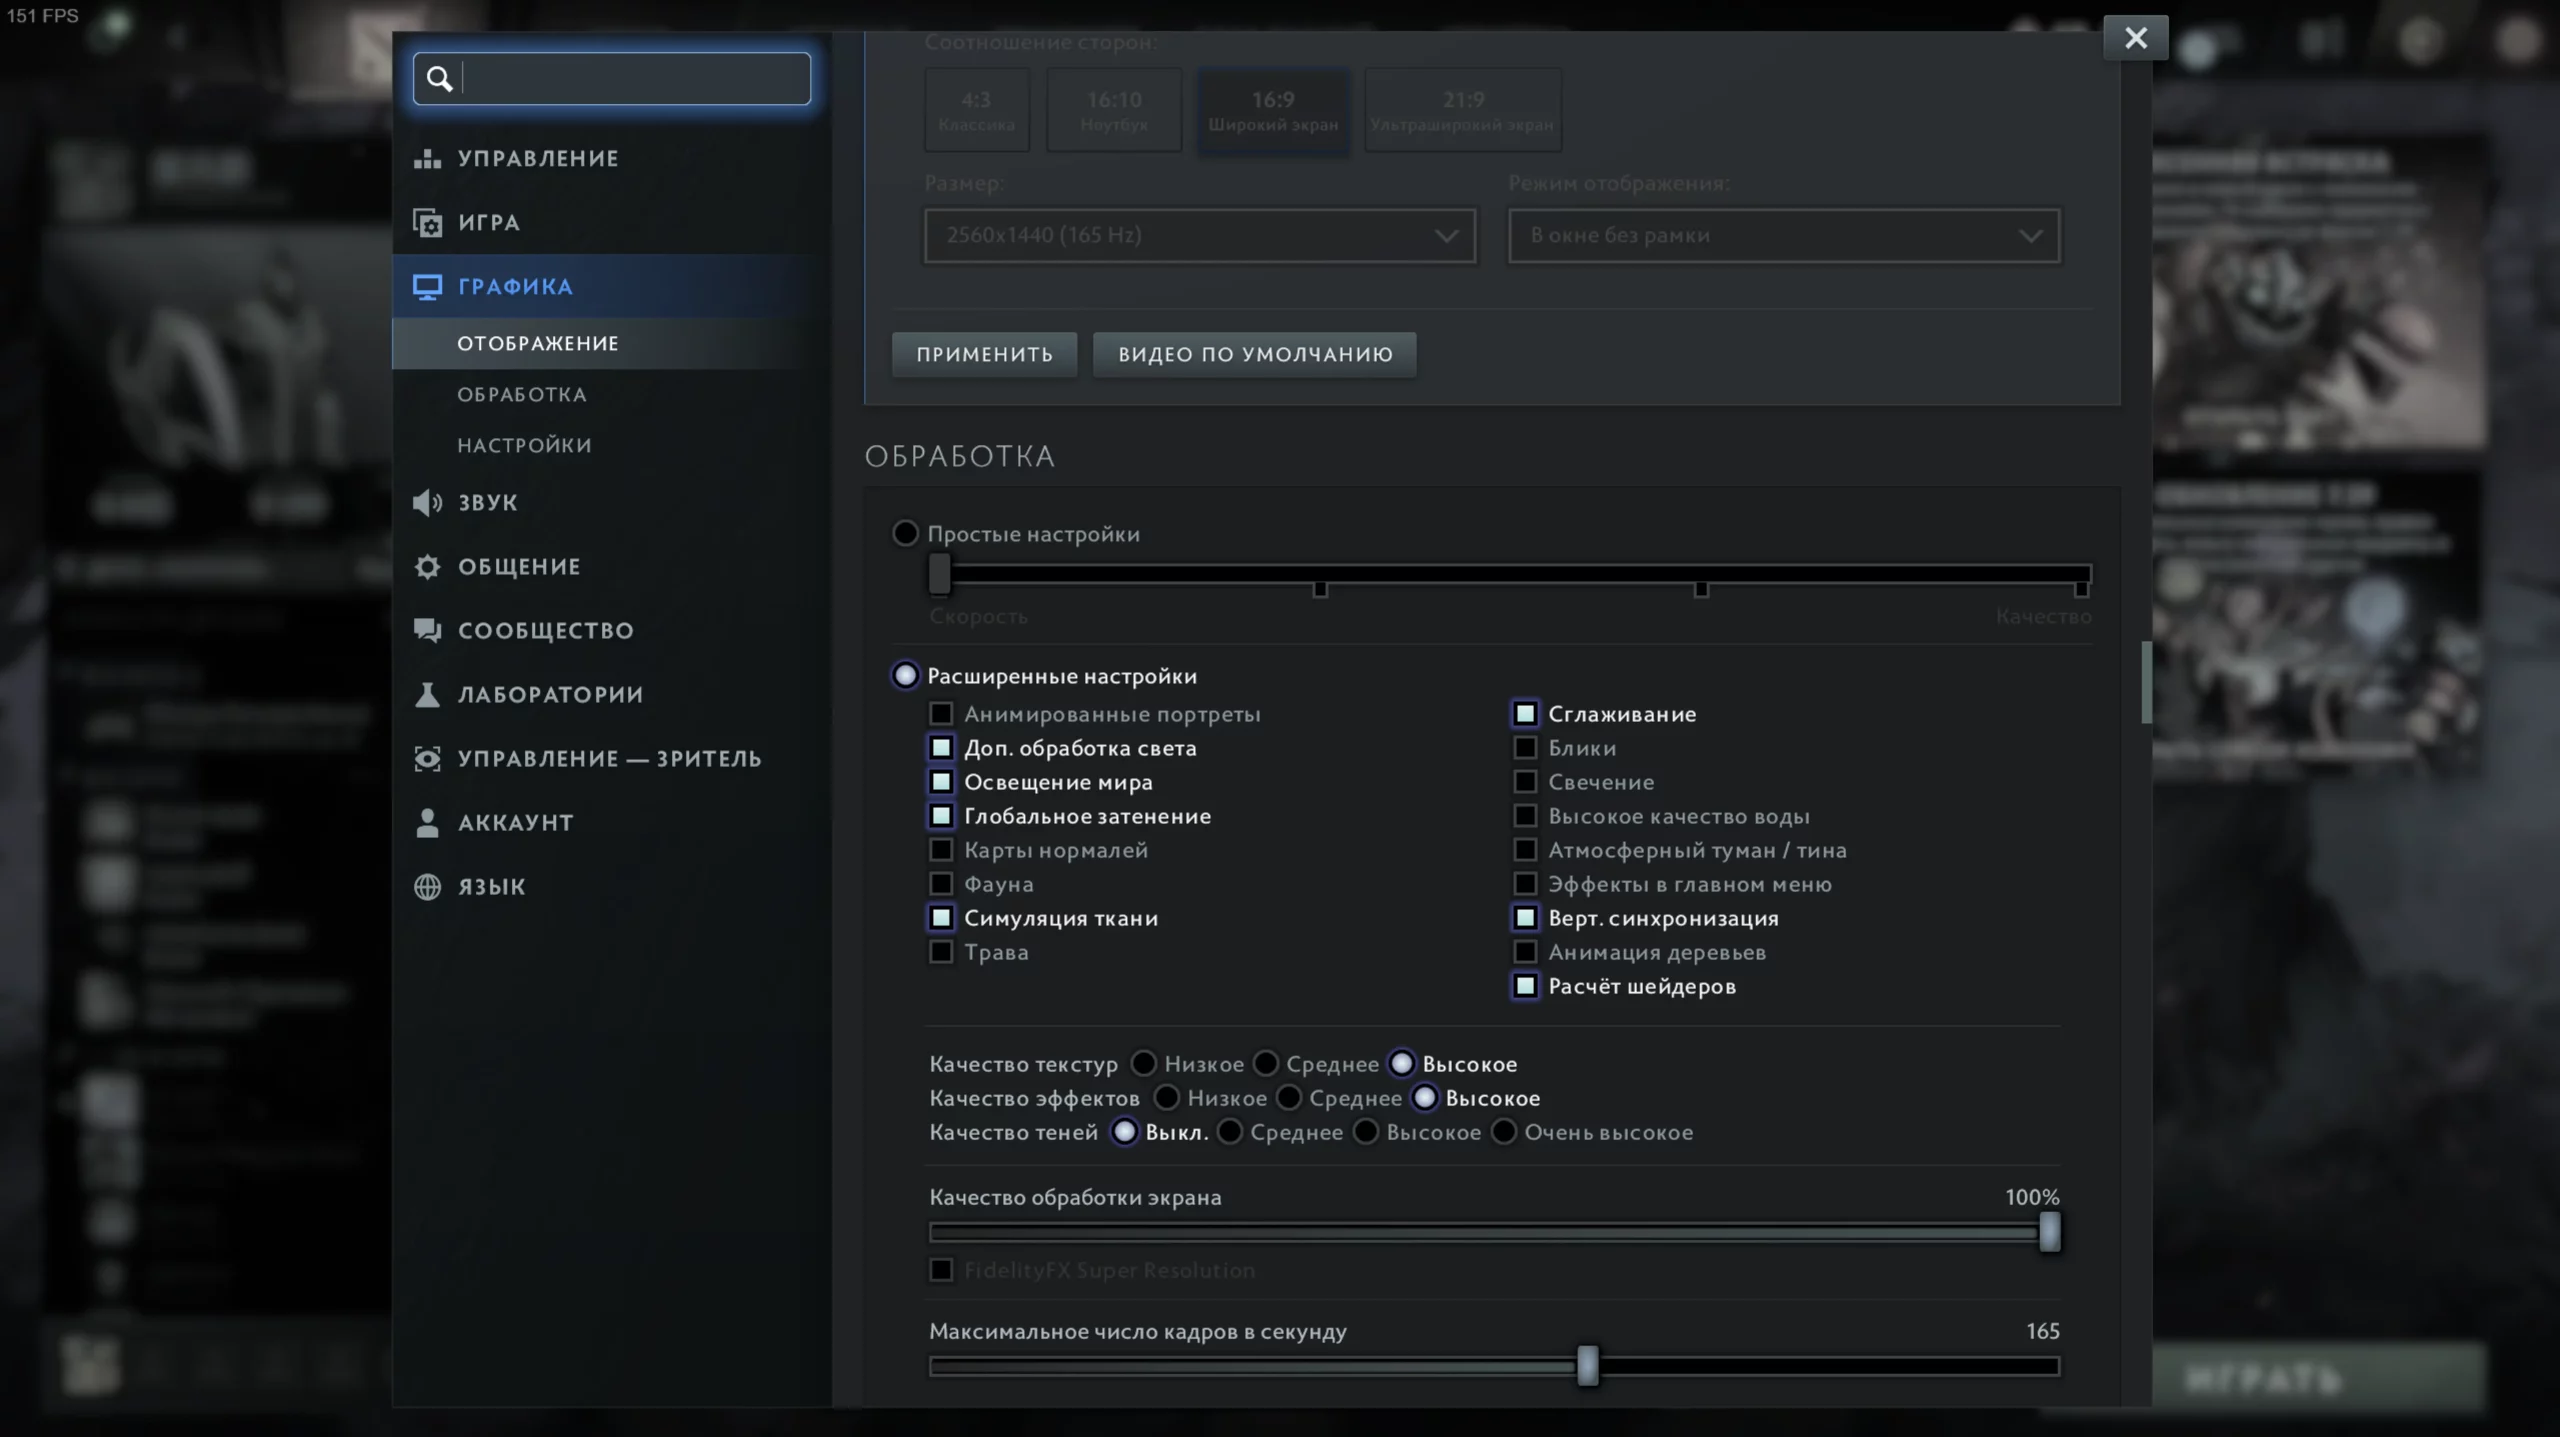The height and width of the screenshot is (1437, 2560).
Task: Go to the Настройки subsection
Action: coord(524,445)
